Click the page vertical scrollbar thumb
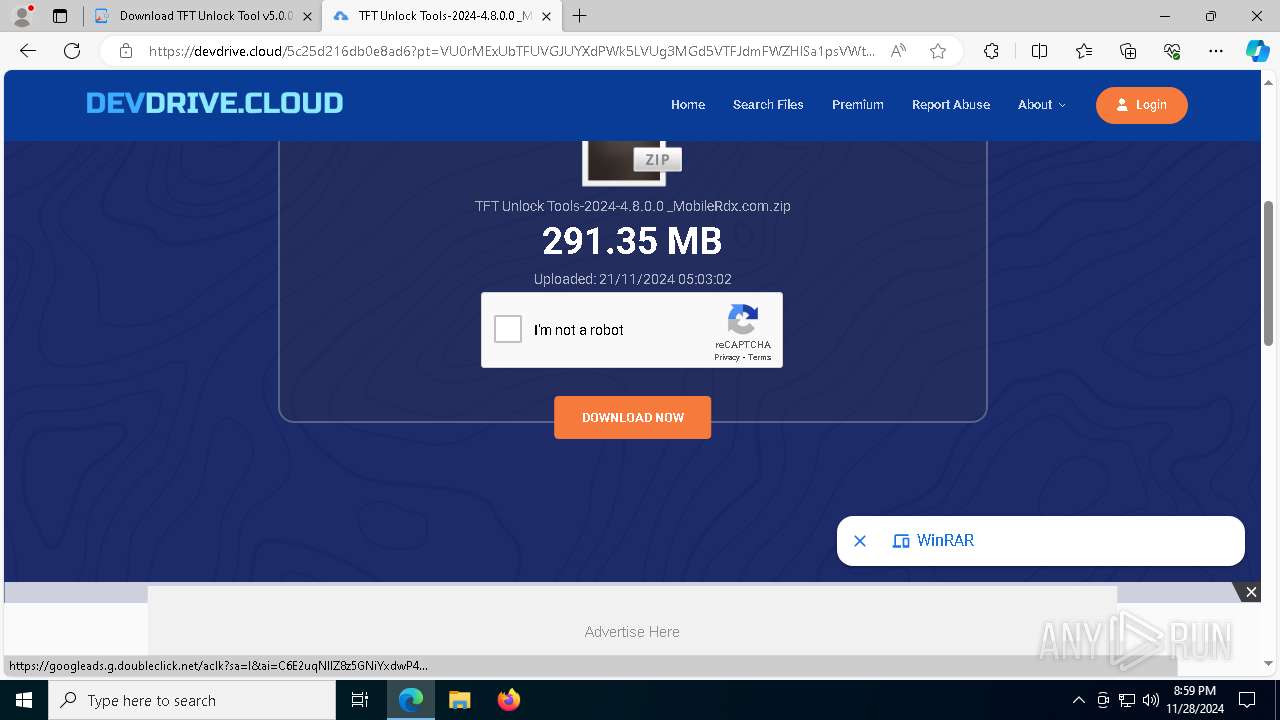 tap(1269, 273)
